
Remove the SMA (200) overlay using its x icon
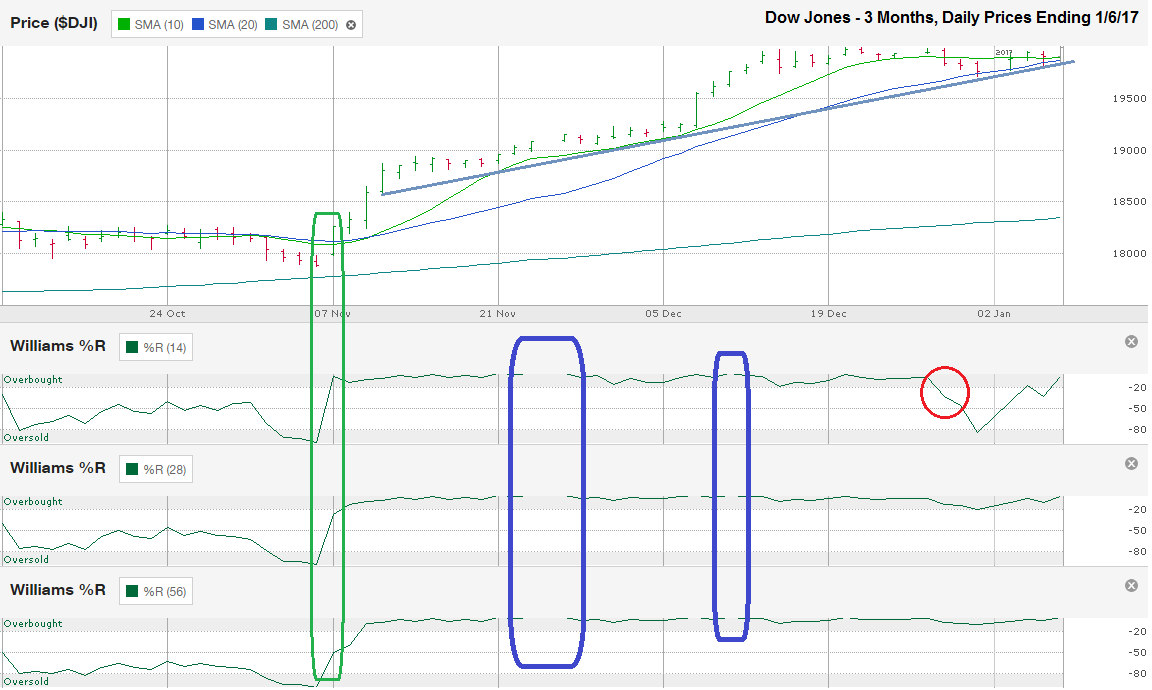350,25
